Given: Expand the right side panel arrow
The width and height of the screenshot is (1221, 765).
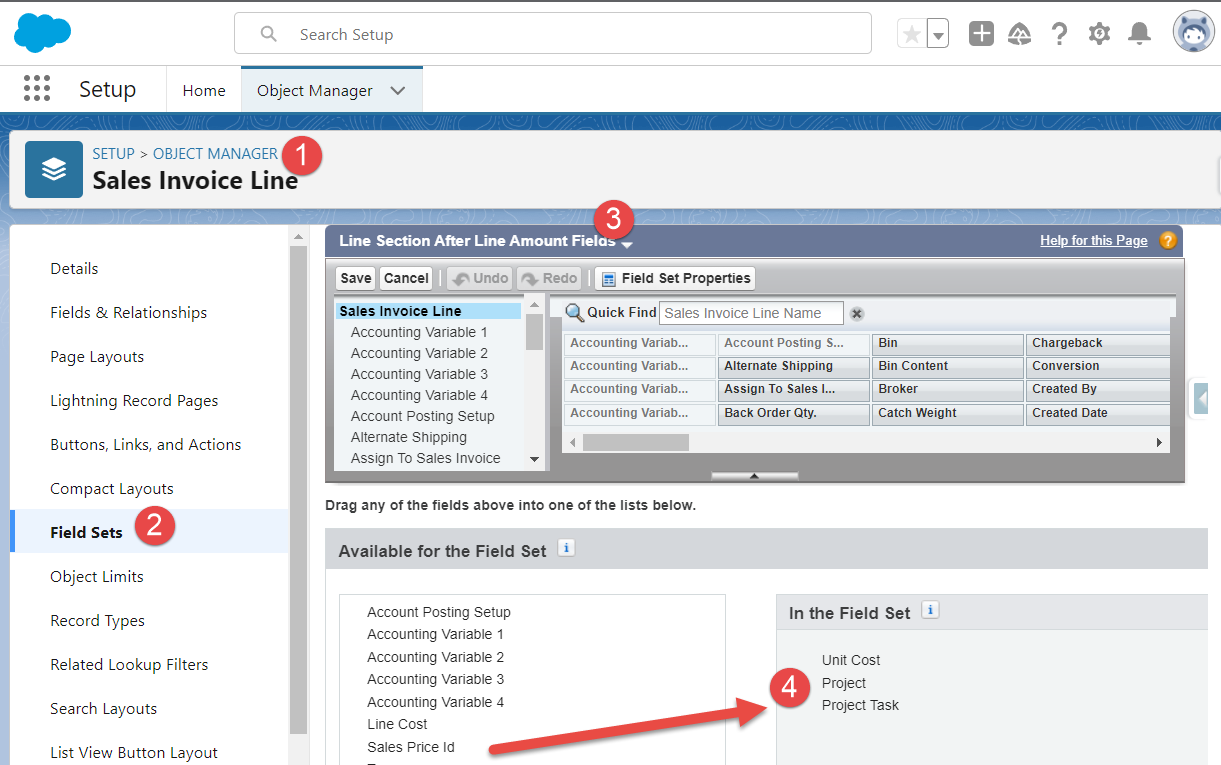Looking at the screenshot, I should coord(1203,397).
